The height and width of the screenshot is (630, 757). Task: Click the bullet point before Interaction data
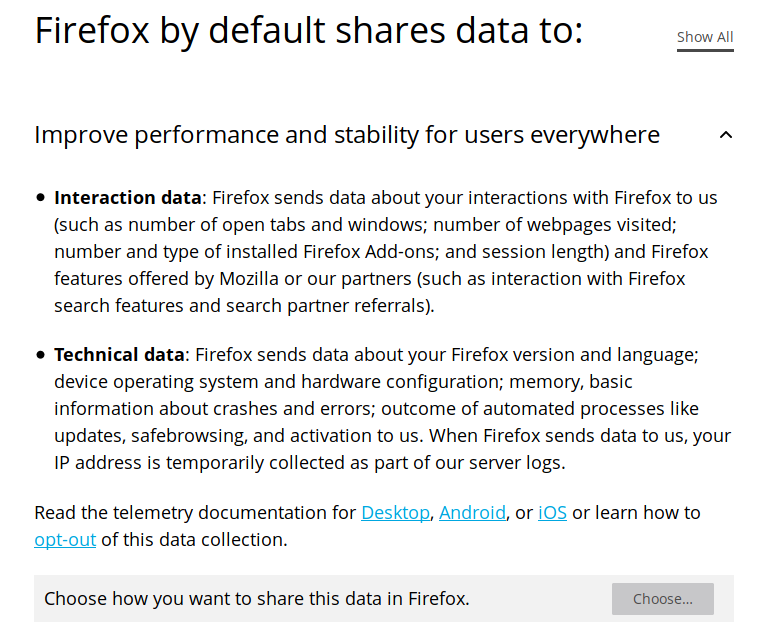[x=41, y=198]
